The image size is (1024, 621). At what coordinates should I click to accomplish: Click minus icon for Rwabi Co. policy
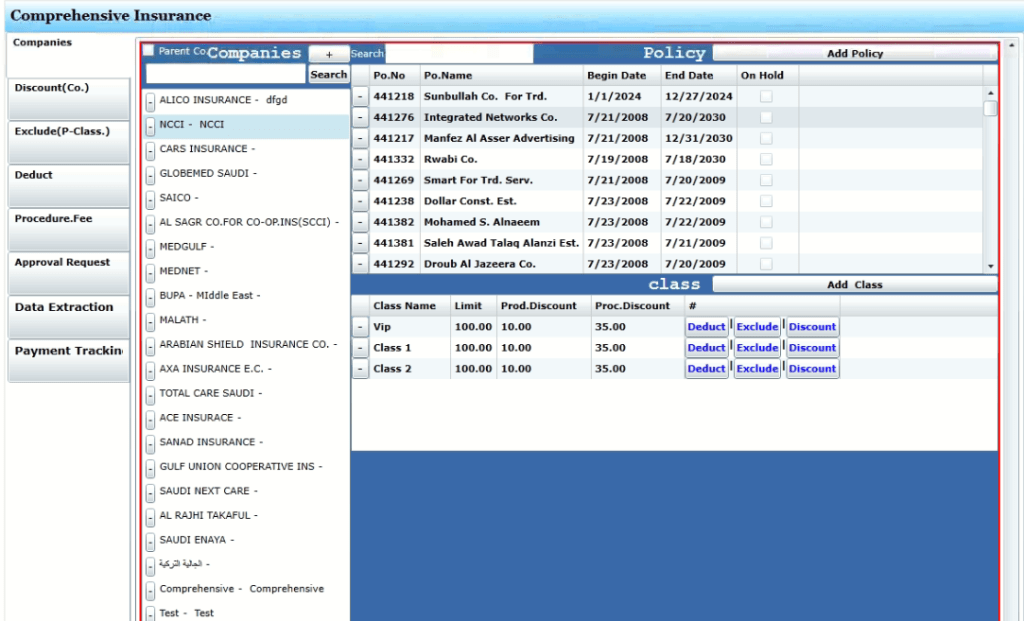[x=361, y=160]
